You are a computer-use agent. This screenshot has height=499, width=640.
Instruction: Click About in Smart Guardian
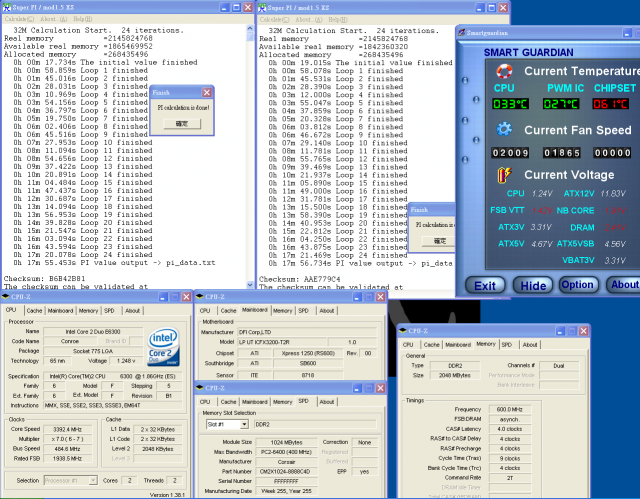(x=624, y=285)
